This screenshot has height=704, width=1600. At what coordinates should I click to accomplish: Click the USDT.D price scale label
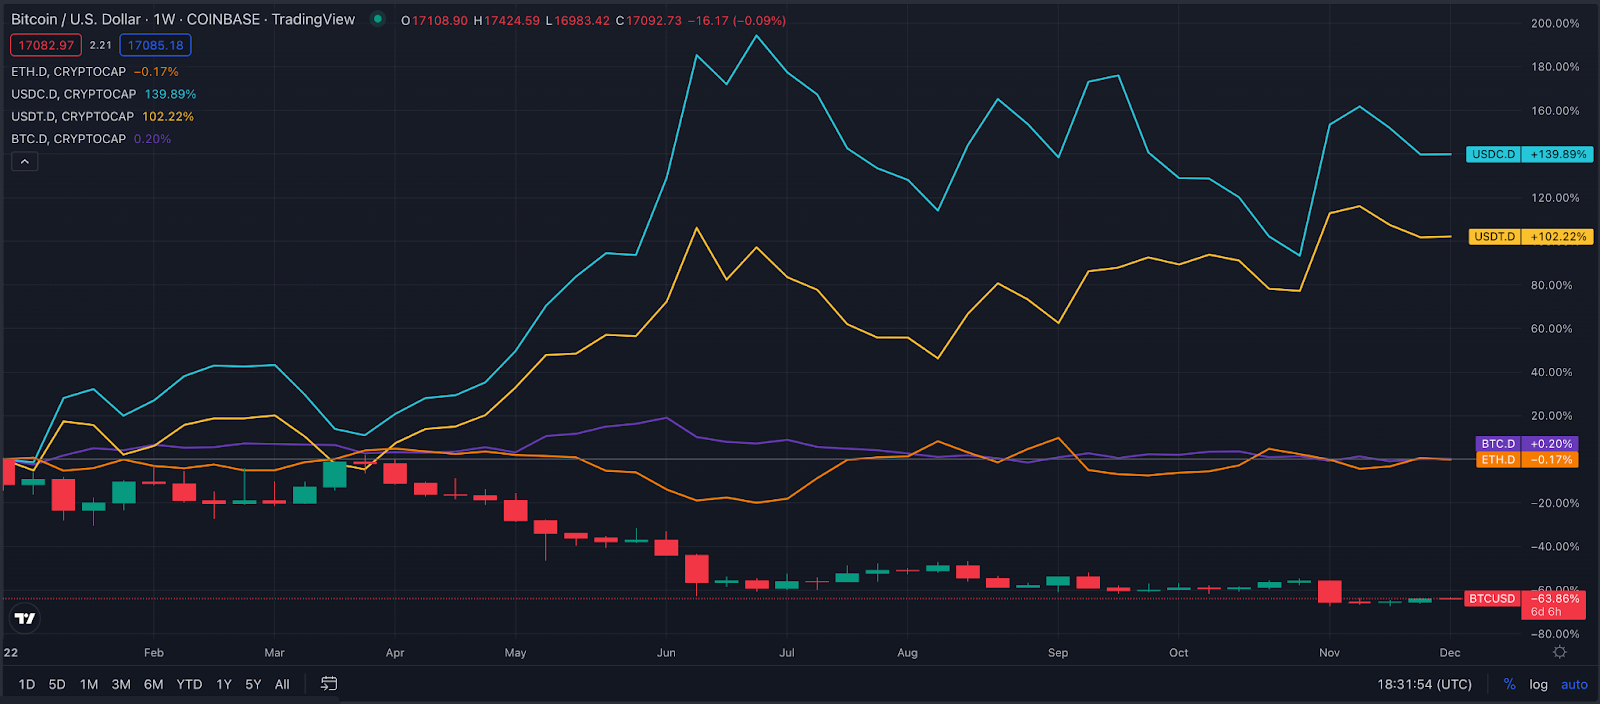(x=1531, y=237)
